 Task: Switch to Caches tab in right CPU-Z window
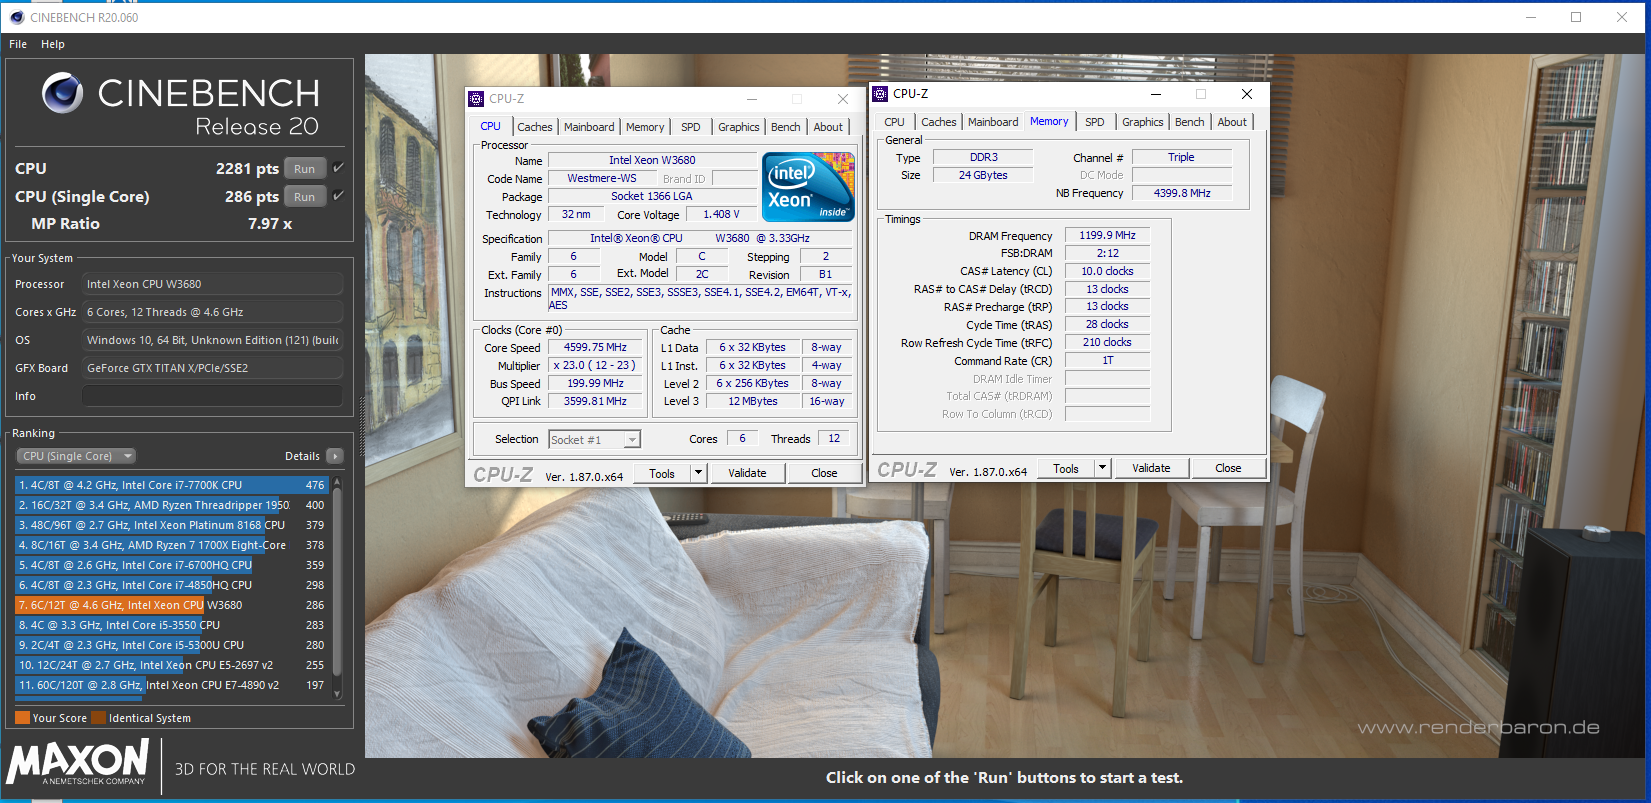point(939,122)
